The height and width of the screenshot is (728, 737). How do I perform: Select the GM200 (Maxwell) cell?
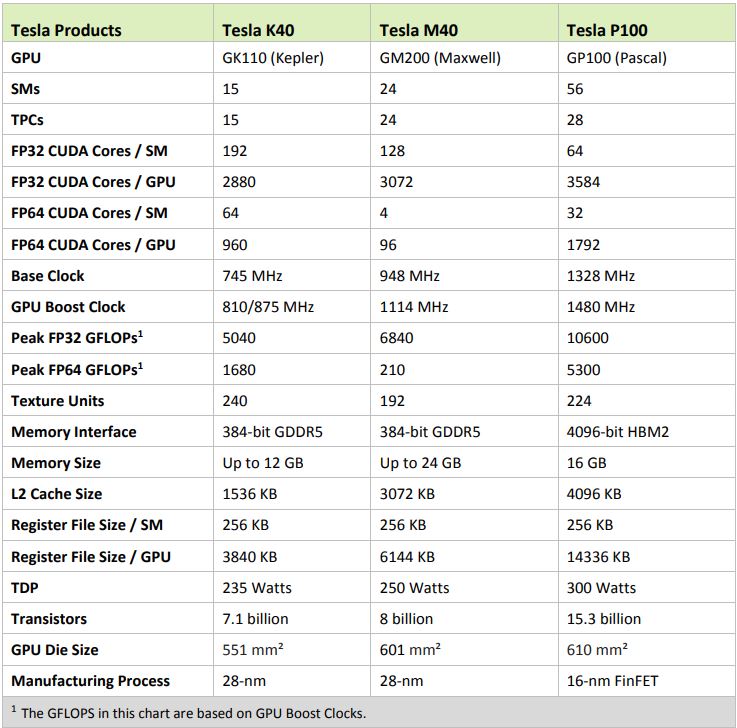440,58
